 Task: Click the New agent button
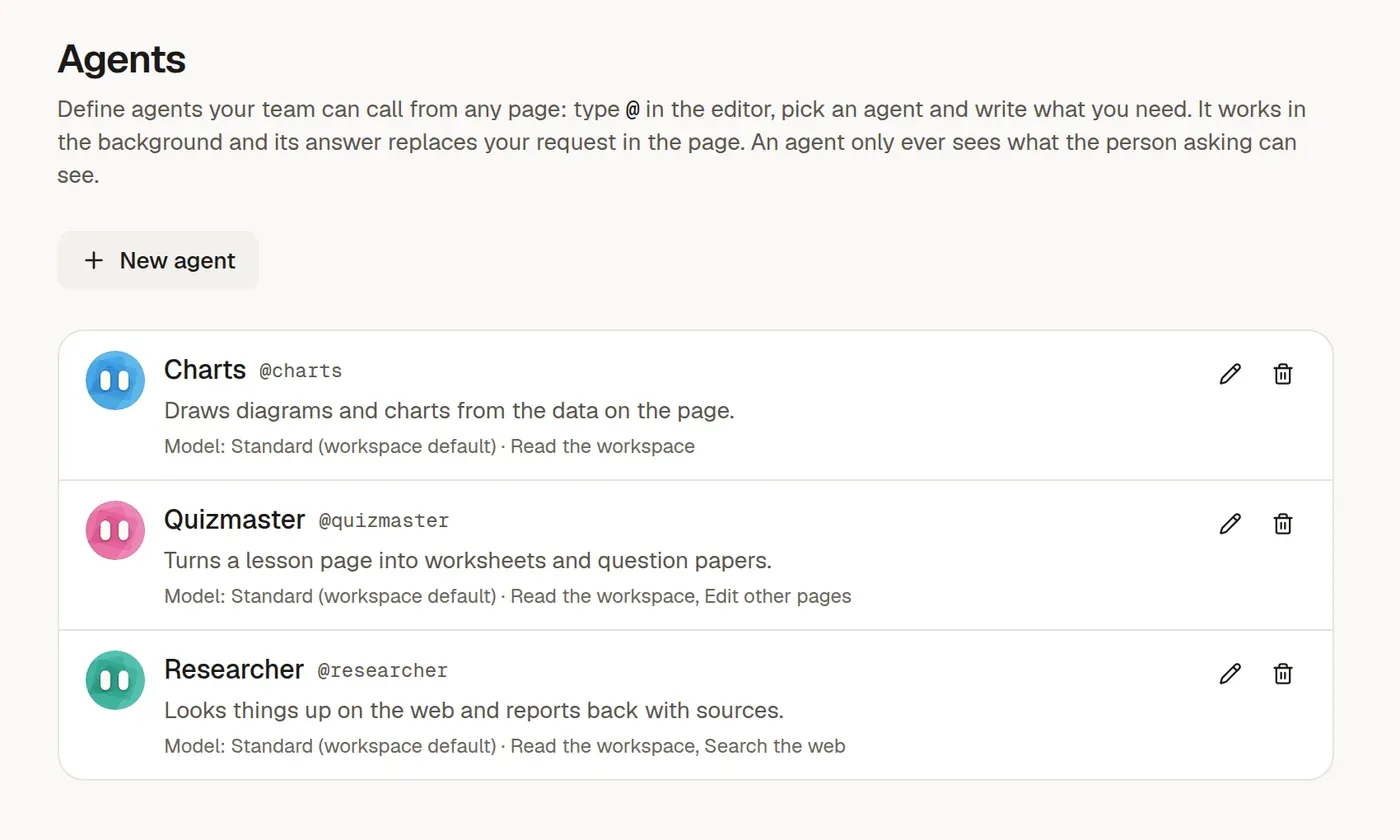pos(158,260)
